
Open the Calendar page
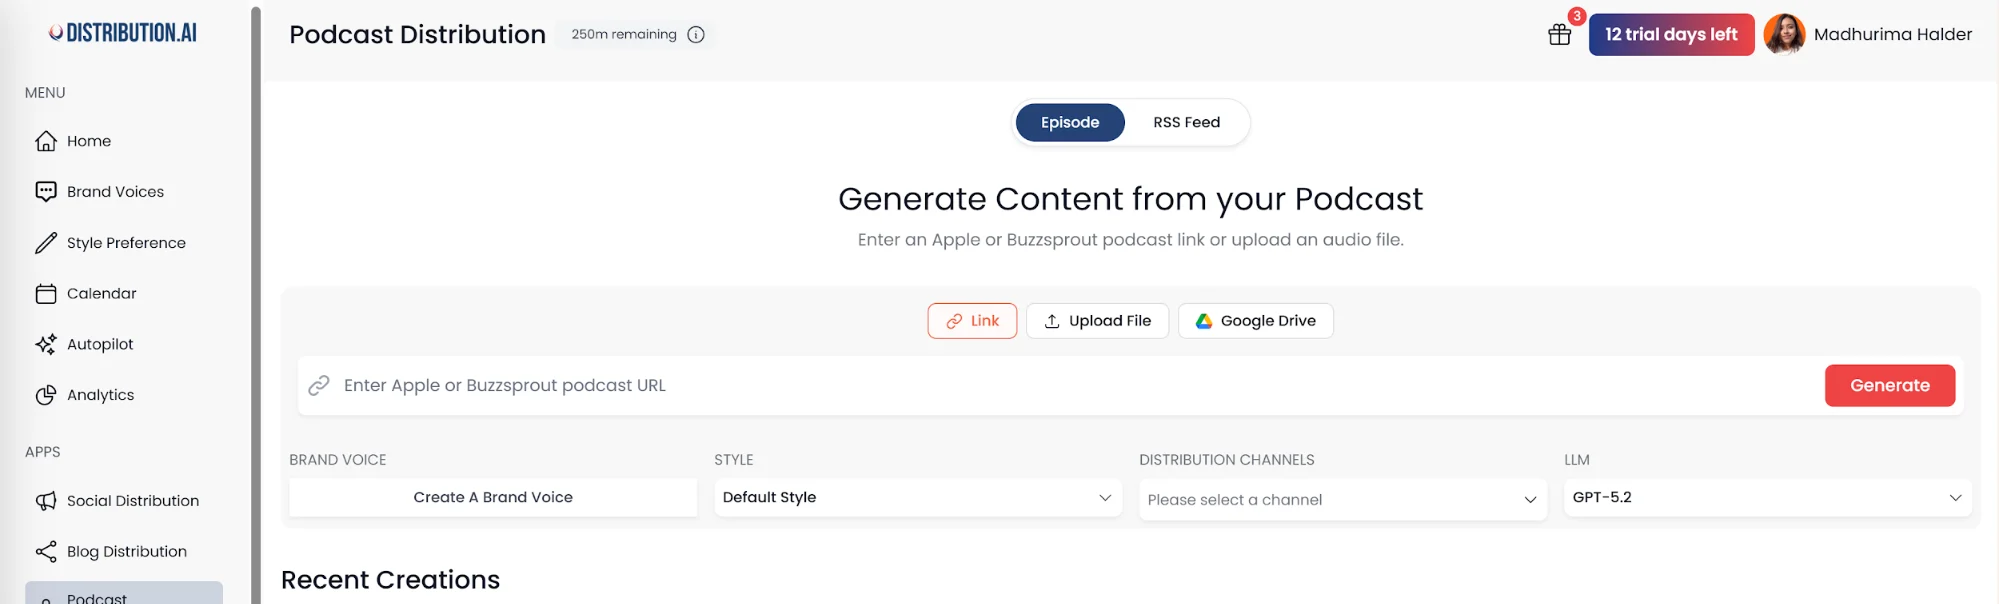(100, 294)
